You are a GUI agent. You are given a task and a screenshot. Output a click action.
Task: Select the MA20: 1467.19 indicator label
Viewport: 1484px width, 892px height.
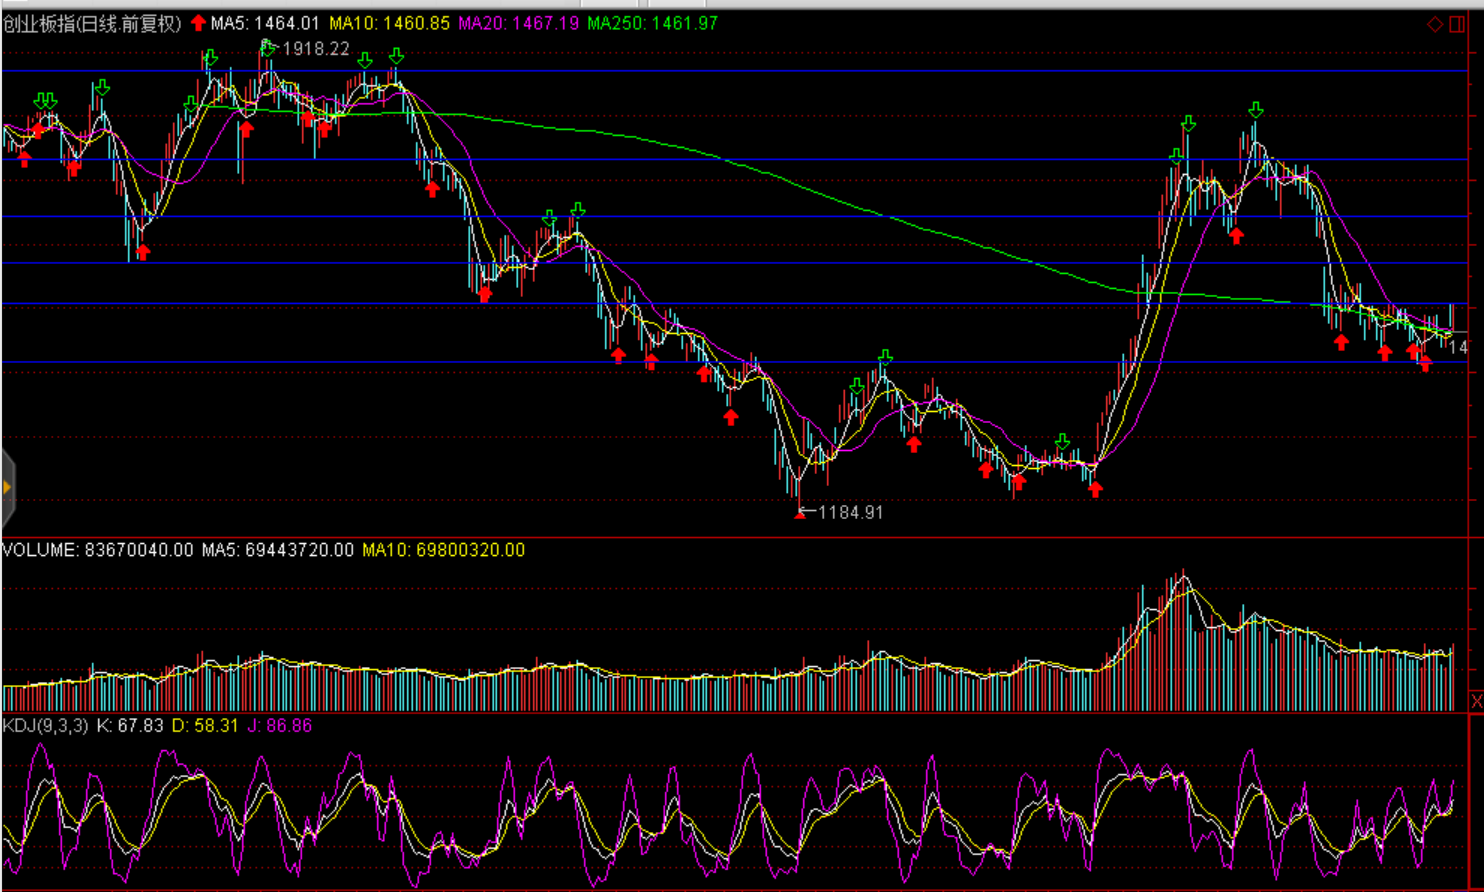[x=518, y=23]
